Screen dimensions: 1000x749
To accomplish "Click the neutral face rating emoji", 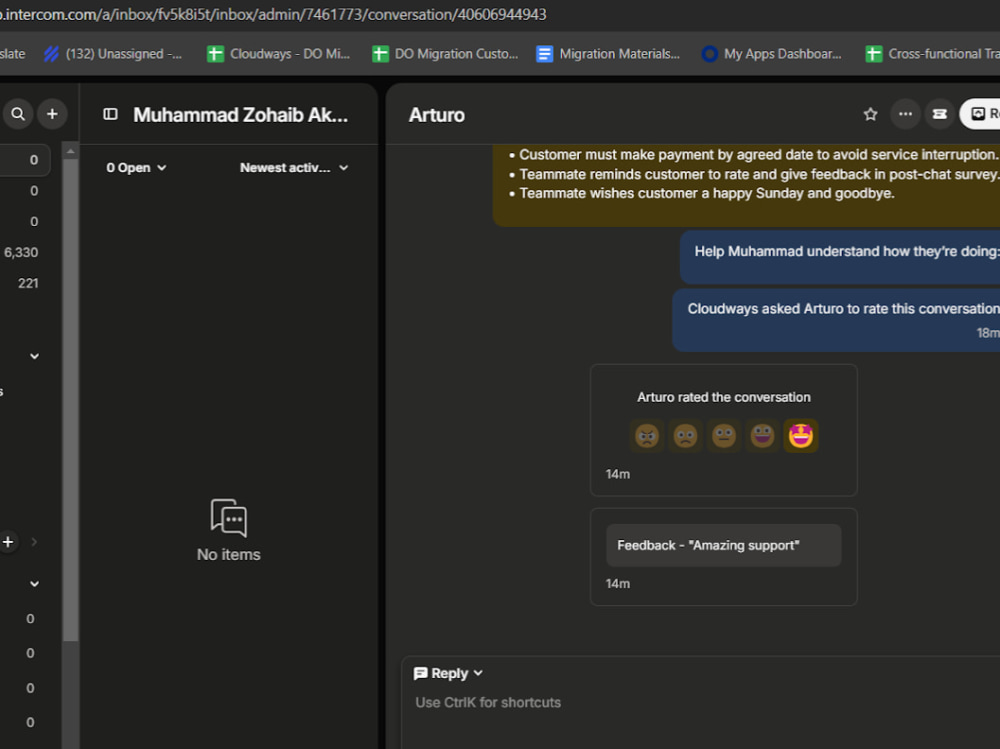I will tap(724, 436).
